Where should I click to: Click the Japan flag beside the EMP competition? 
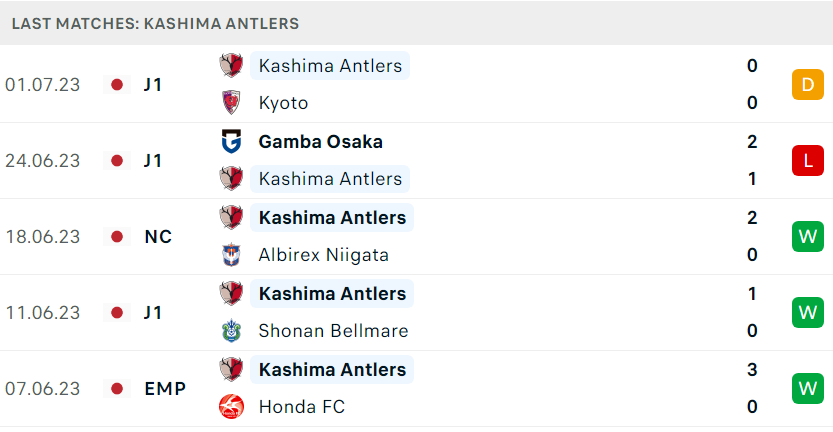coord(117,388)
